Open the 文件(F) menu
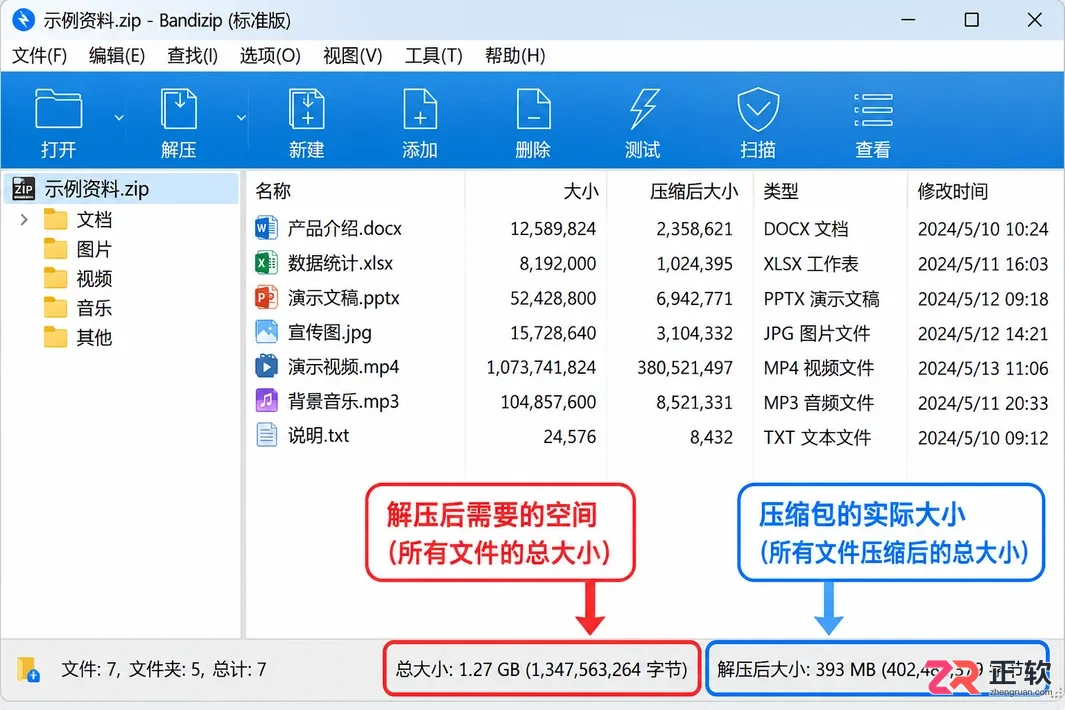This screenshot has height=710, width=1065. (x=39, y=56)
